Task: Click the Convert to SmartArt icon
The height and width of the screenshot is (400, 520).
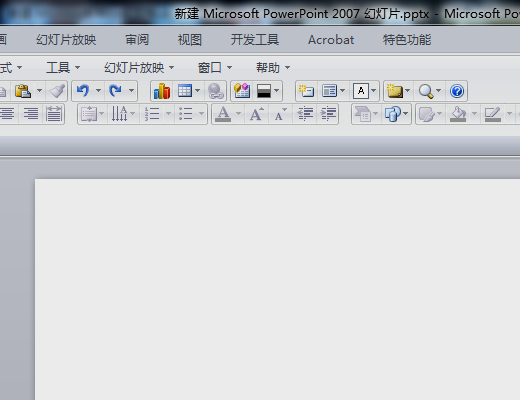Action: (x=363, y=114)
